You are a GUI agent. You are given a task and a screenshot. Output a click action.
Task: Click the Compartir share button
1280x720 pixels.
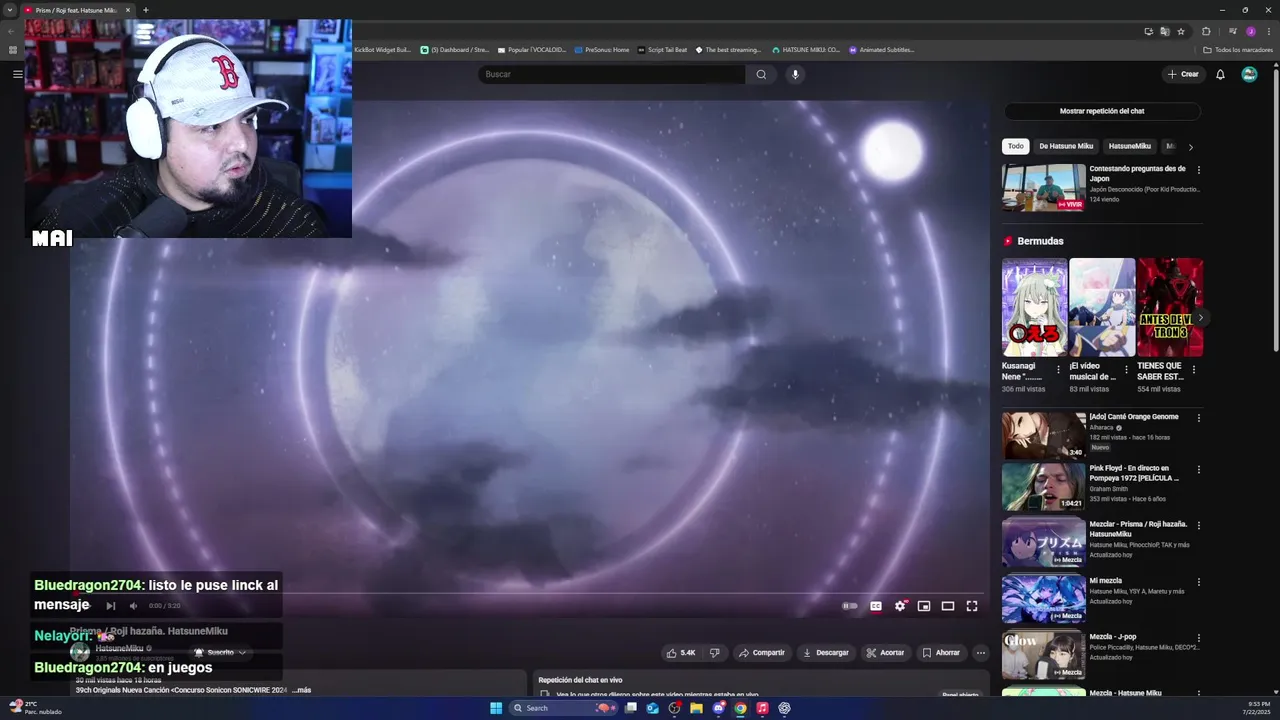761,653
